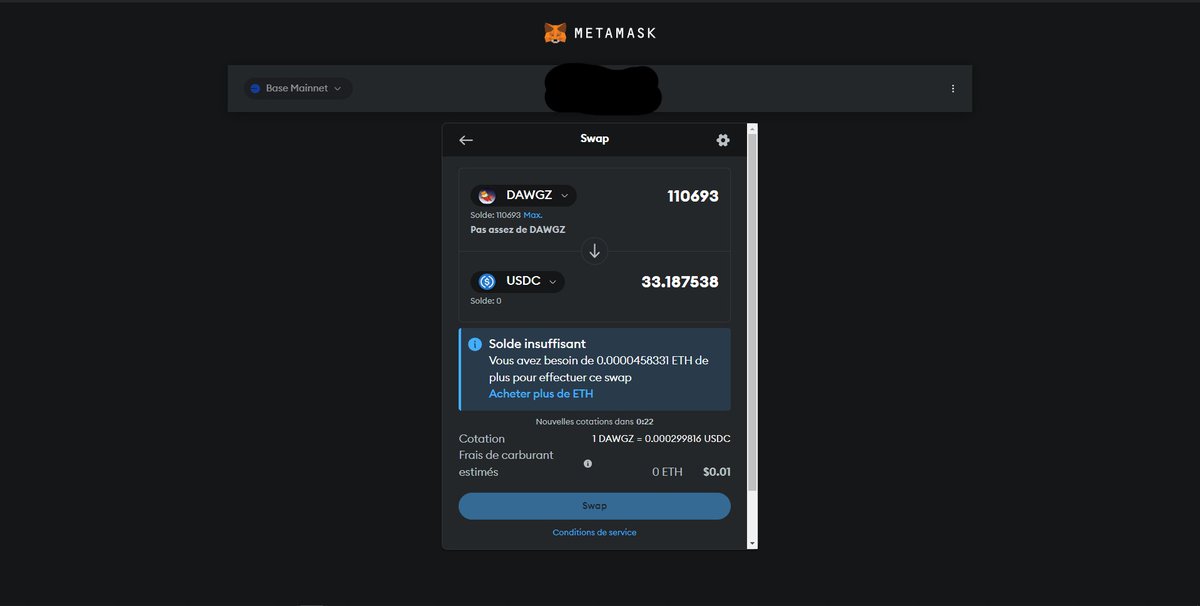Click the Cotation label
Screen dimensions: 1200x606
(482, 439)
